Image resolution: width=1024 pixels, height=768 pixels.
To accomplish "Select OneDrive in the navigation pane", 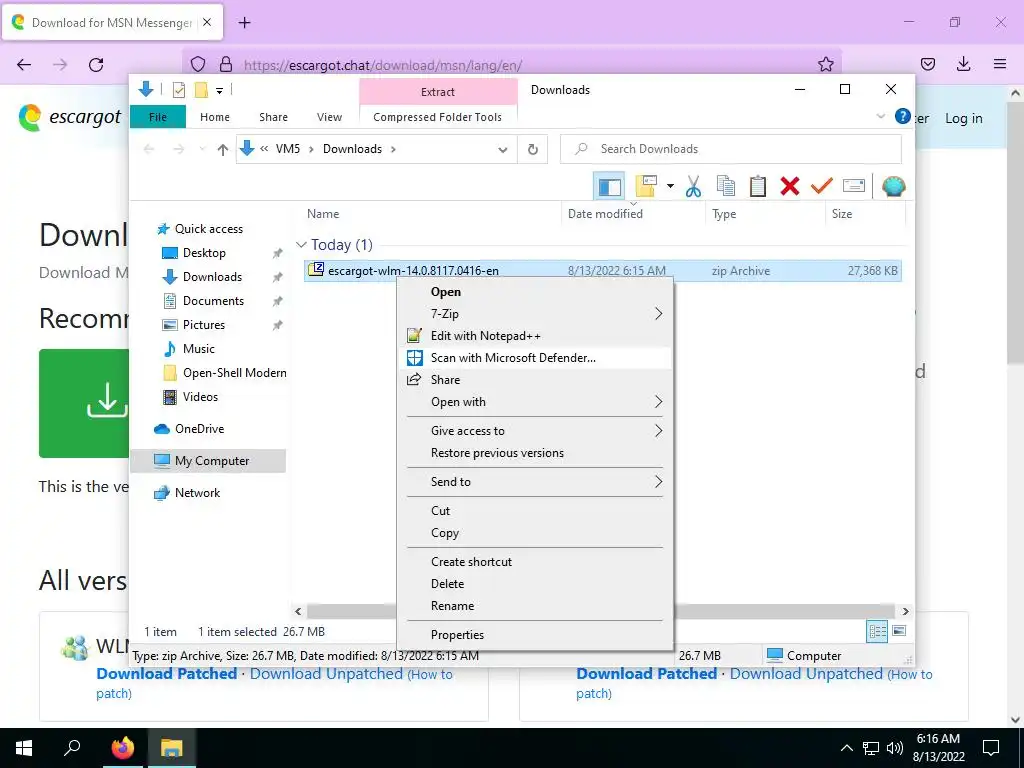I will tap(199, 429).
